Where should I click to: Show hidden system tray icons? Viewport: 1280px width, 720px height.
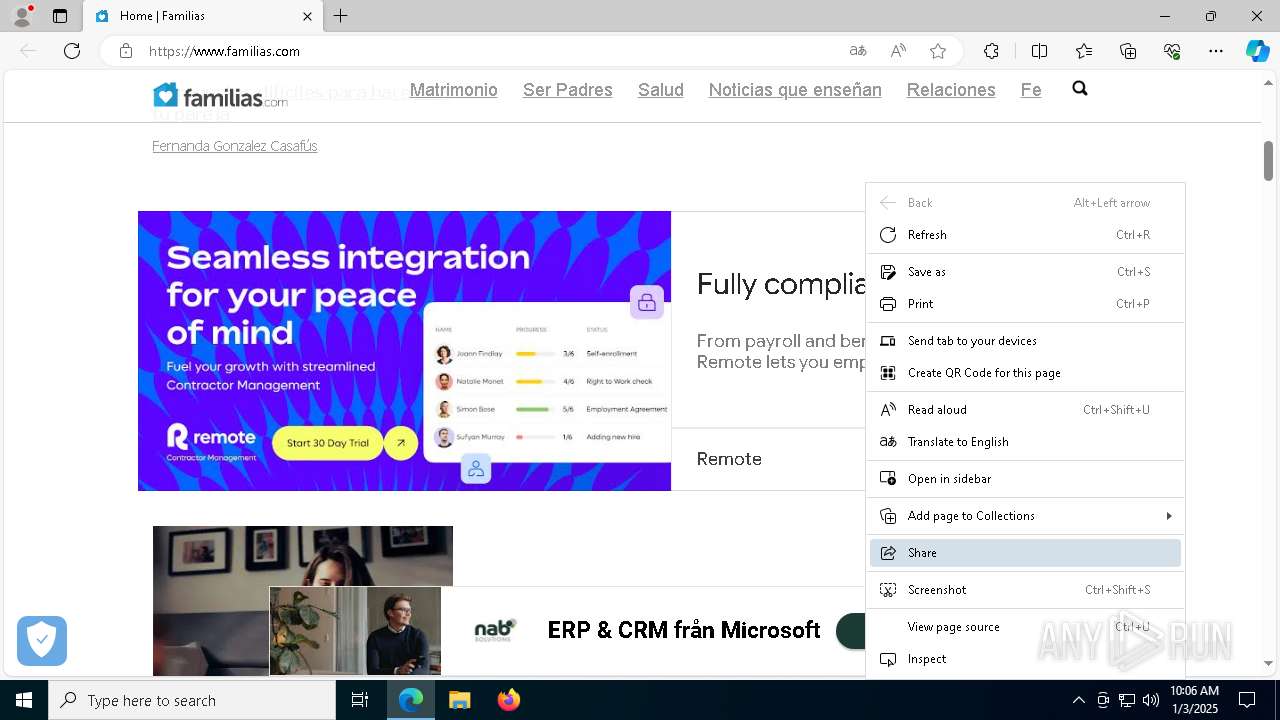tap(1078, 700)
